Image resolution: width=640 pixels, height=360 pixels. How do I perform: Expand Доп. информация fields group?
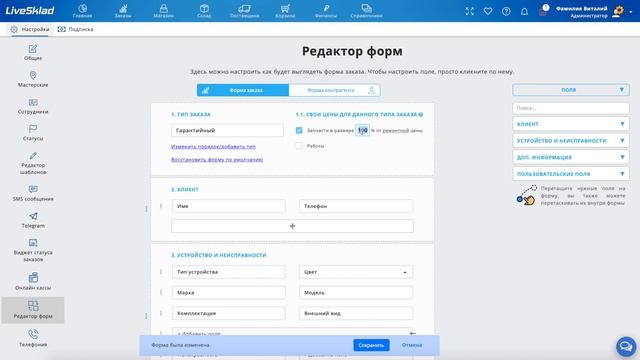click(x=571, y=157)
